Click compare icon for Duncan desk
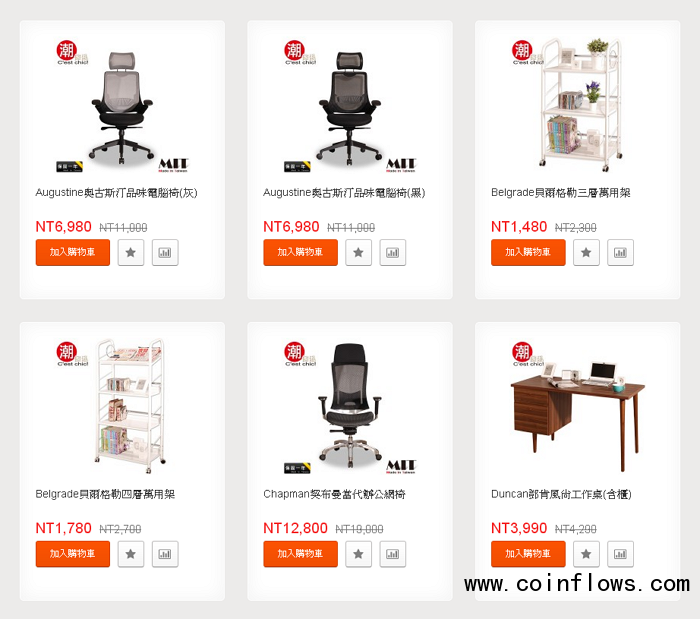The width and height of the screenshot is (700, 619). point(621,554)
